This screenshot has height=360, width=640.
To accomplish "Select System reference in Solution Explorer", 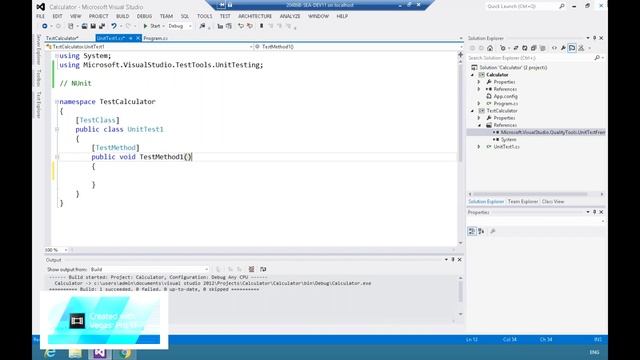I will click(x=509, y=140).
